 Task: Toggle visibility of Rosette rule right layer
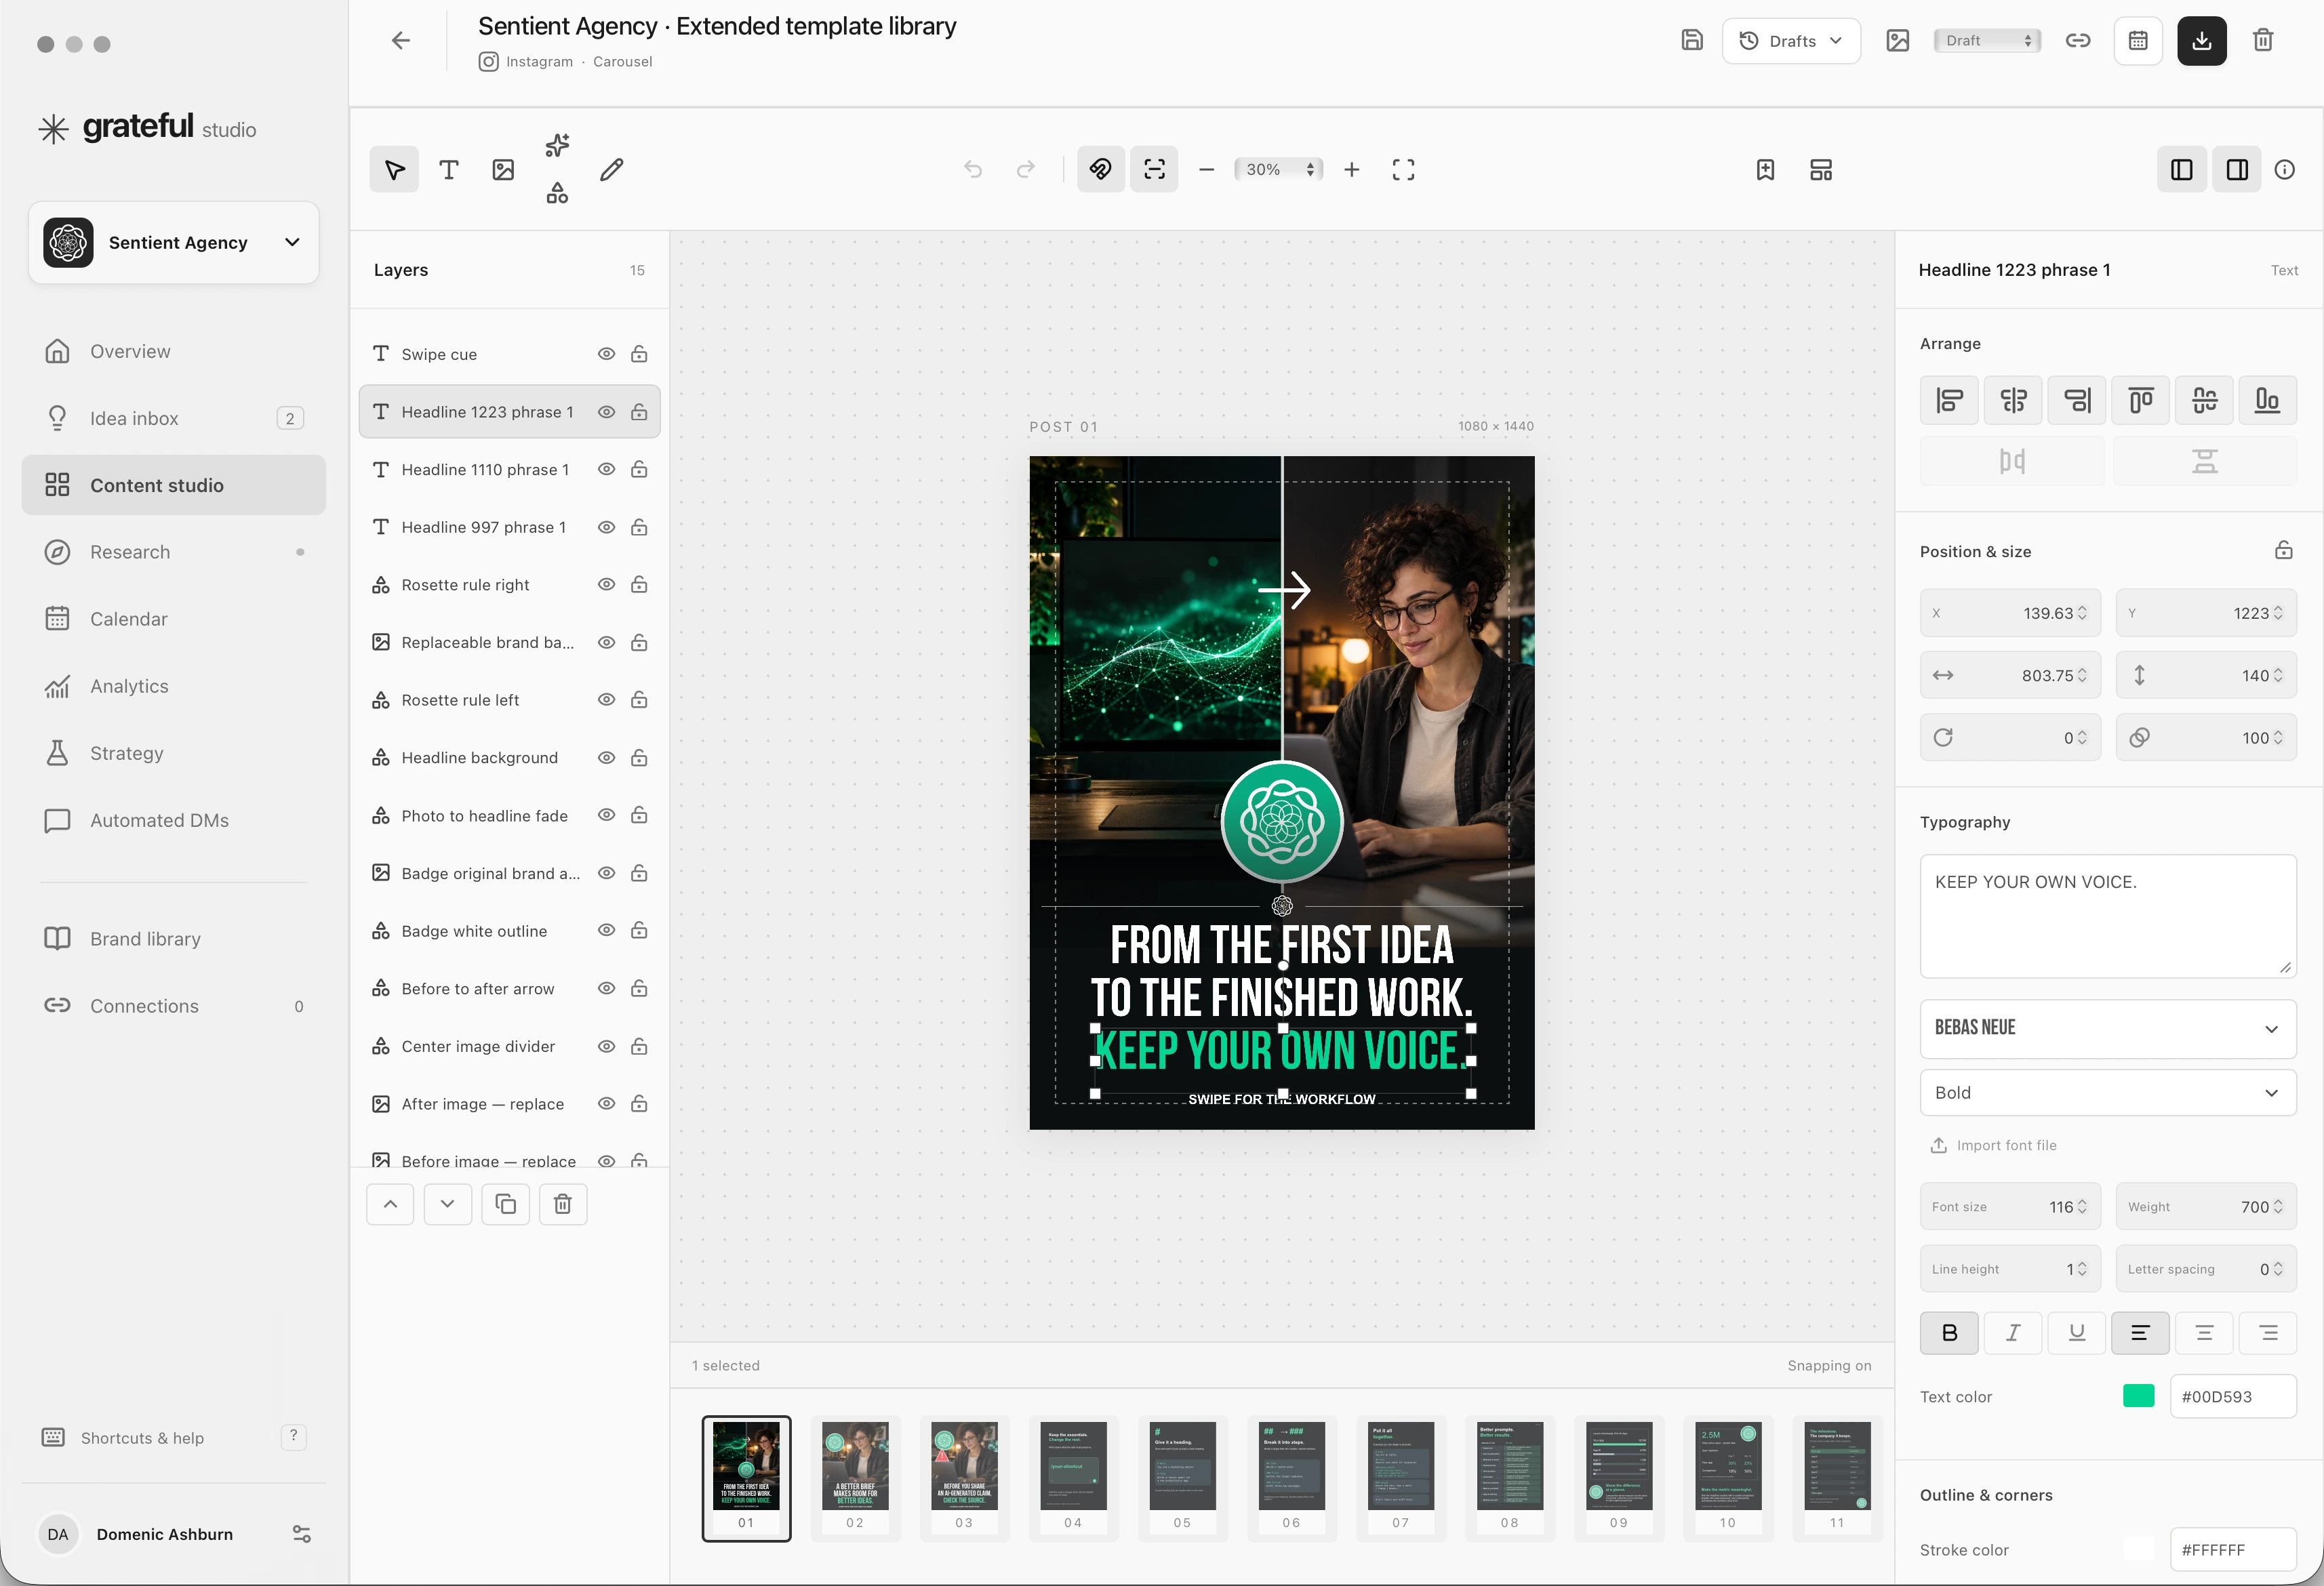coord(606,585)
